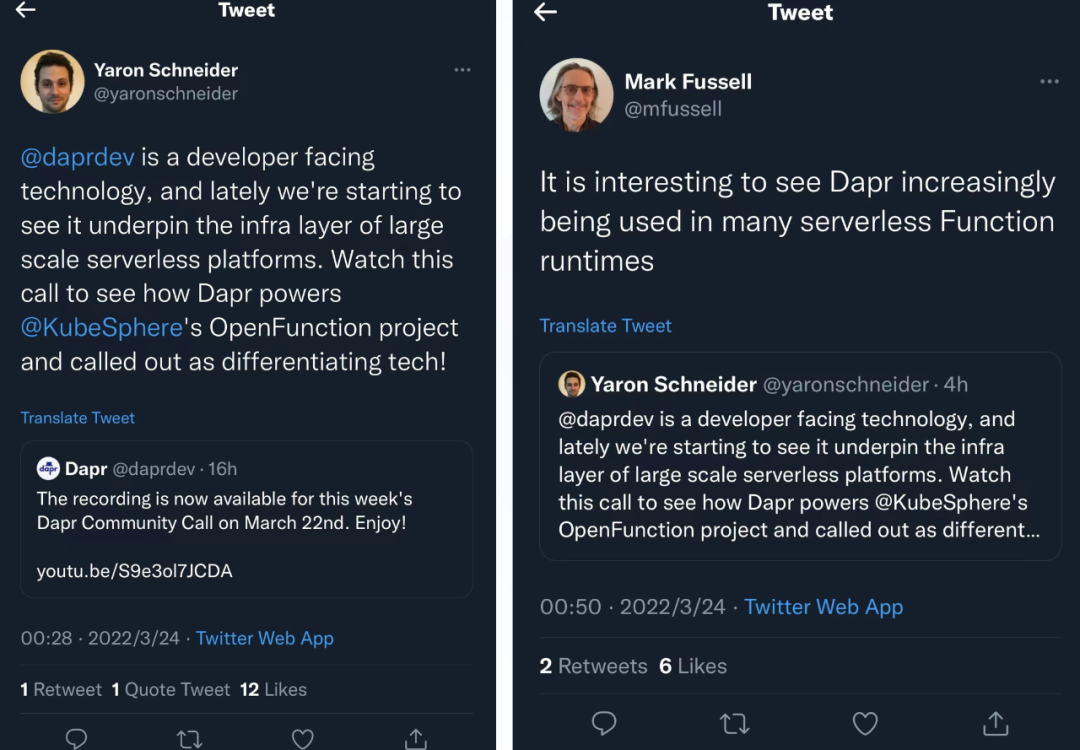Reply to Mark Fussell's tweet
This screenshot has height=750, width=1080.
point(603,723)
